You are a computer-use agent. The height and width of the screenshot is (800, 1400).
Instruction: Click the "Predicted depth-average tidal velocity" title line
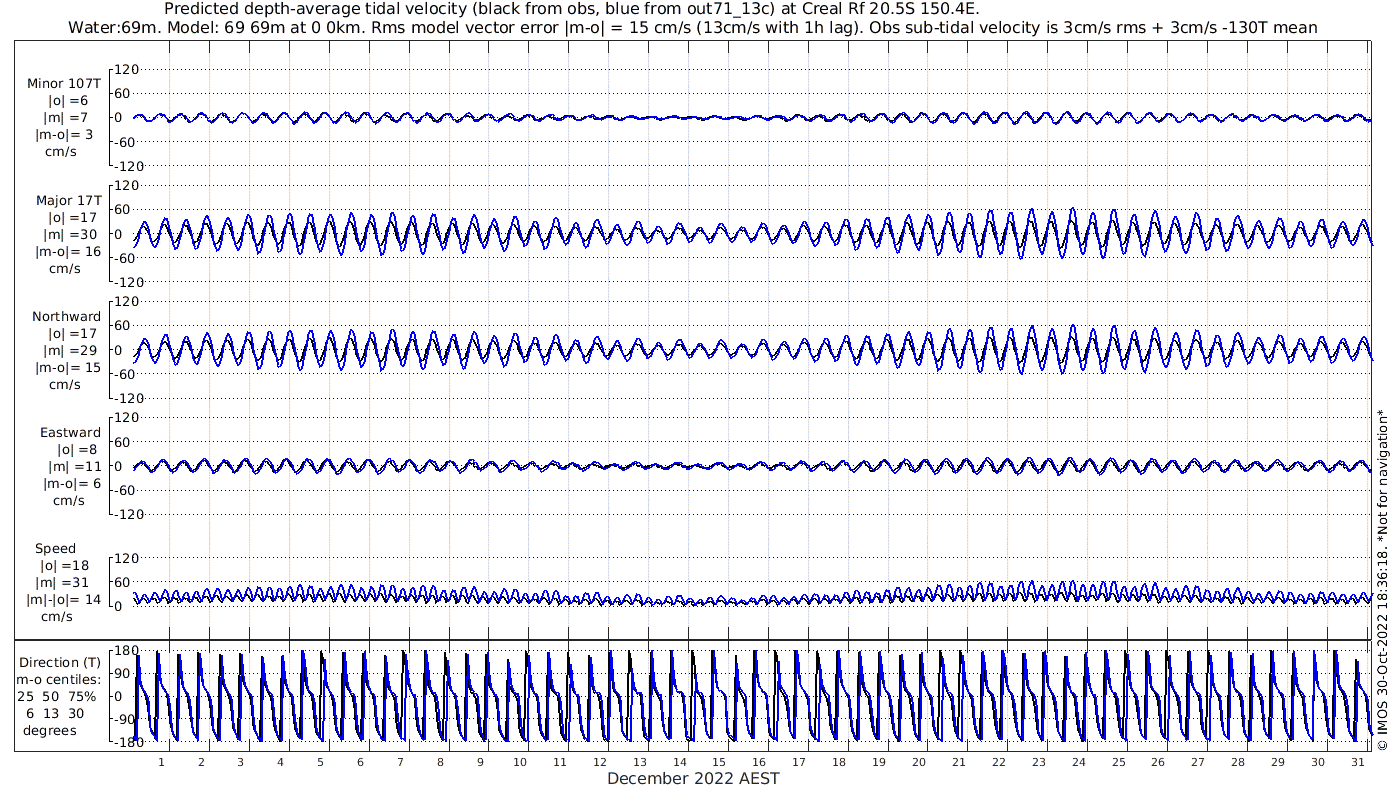pos(571,9)
